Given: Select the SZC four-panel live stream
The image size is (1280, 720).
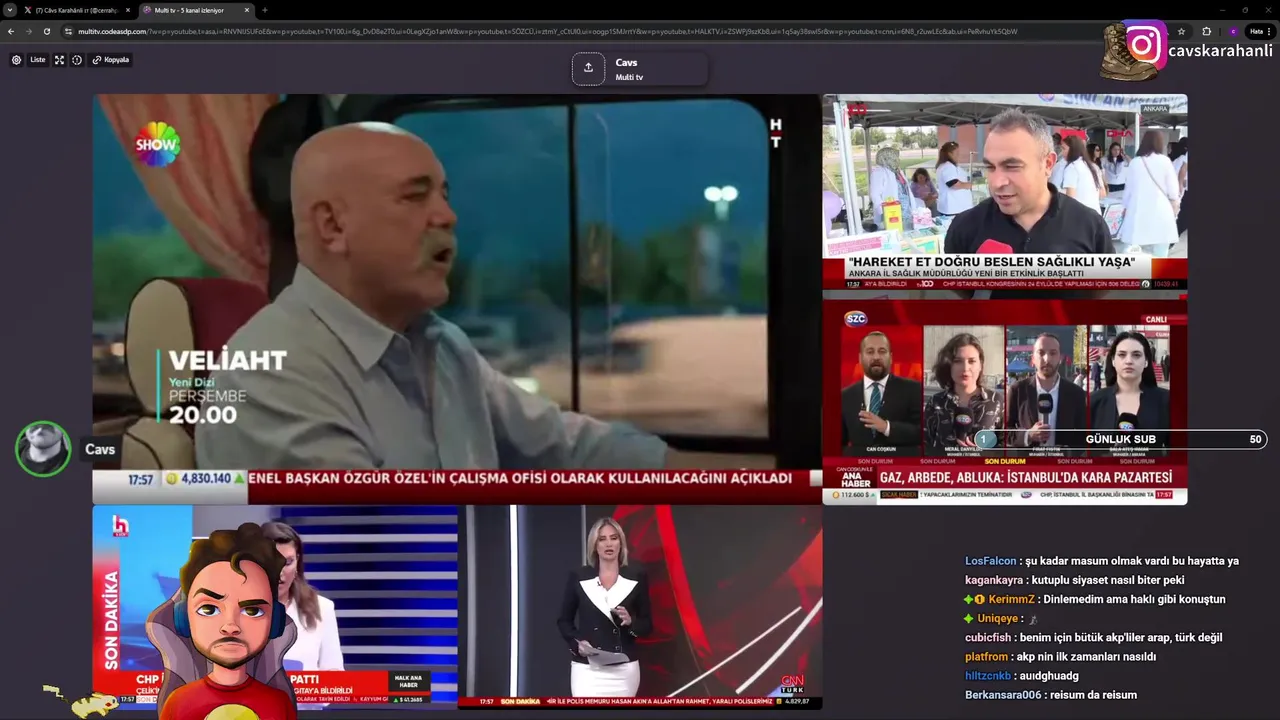Looking at the screenshot, I should tap(1005, 402).
